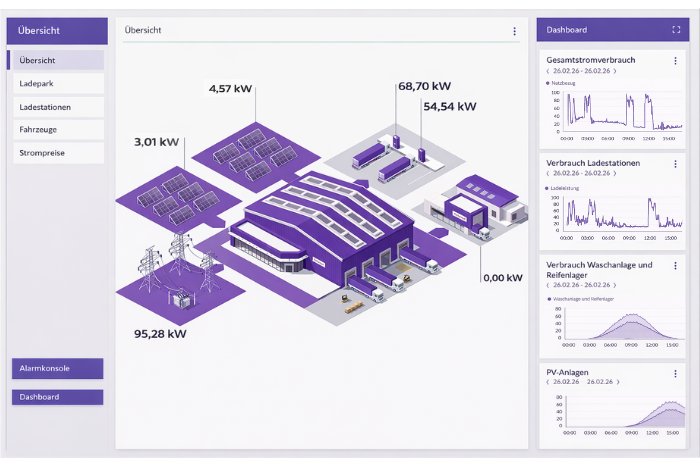Click the Dashboard button in sidebar
Image resolution: width=700 pixels, height=466 pixels.
click(x=56, y=397)
